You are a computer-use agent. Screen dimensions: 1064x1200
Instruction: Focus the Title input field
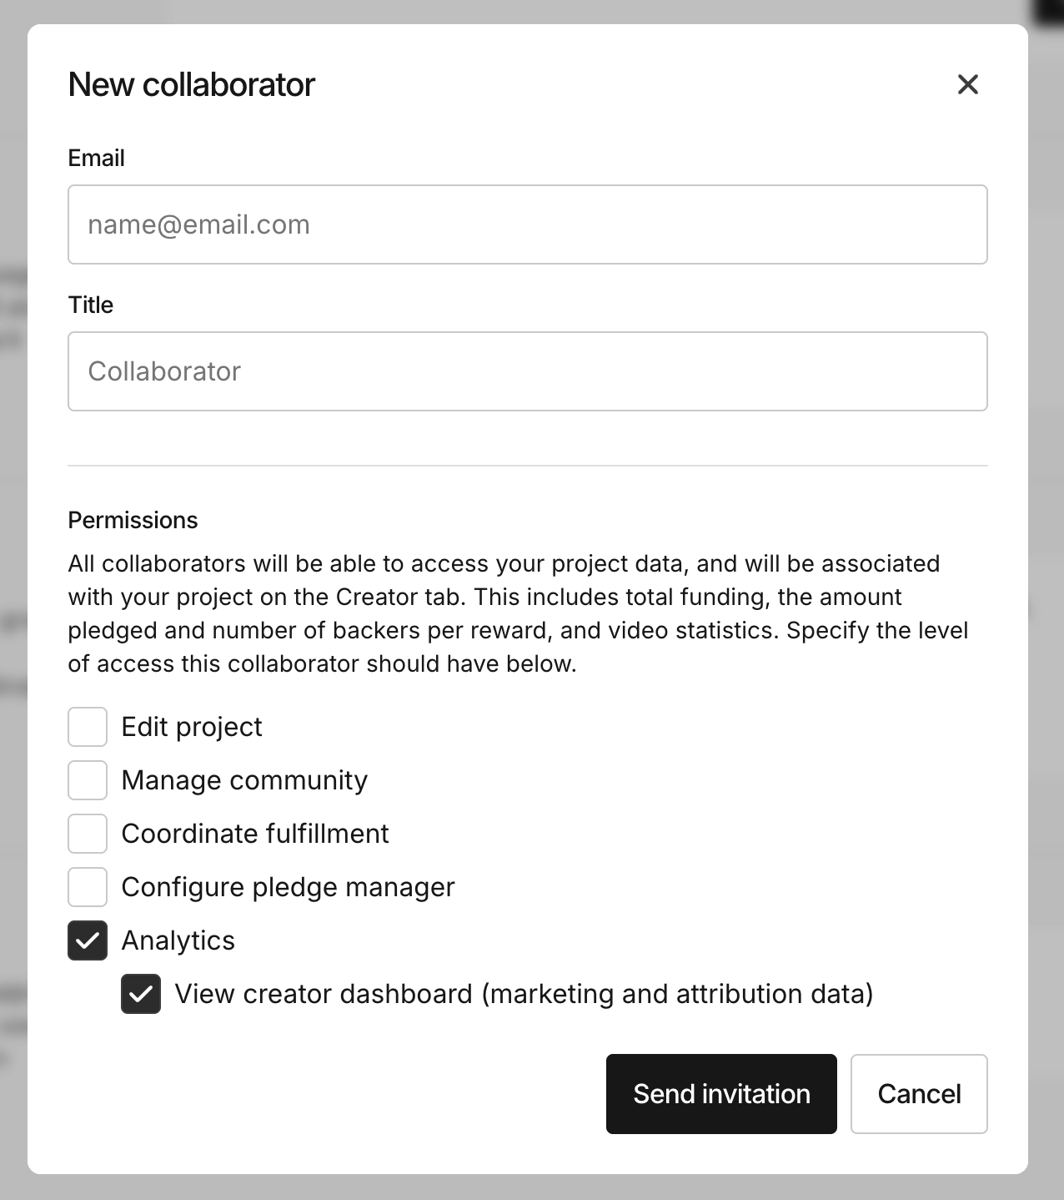[528, 371]
